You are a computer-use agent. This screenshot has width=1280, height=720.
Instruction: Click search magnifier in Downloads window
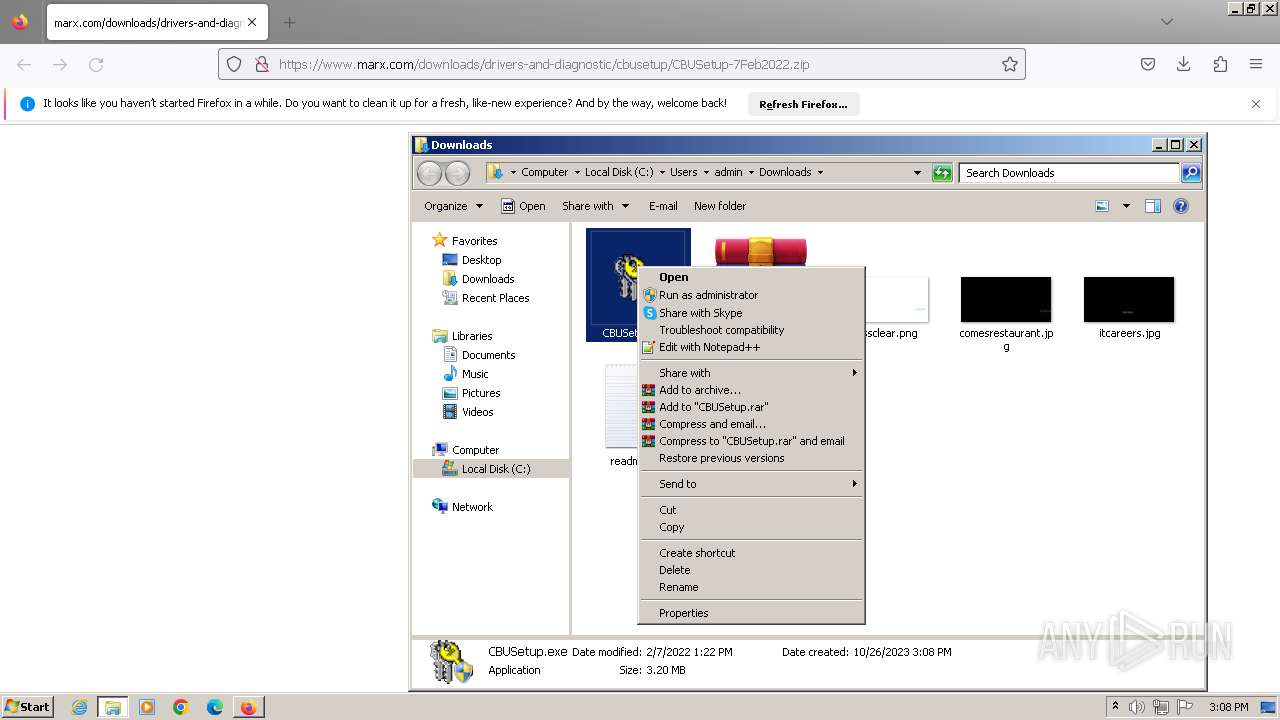(x=1190, y=173)
